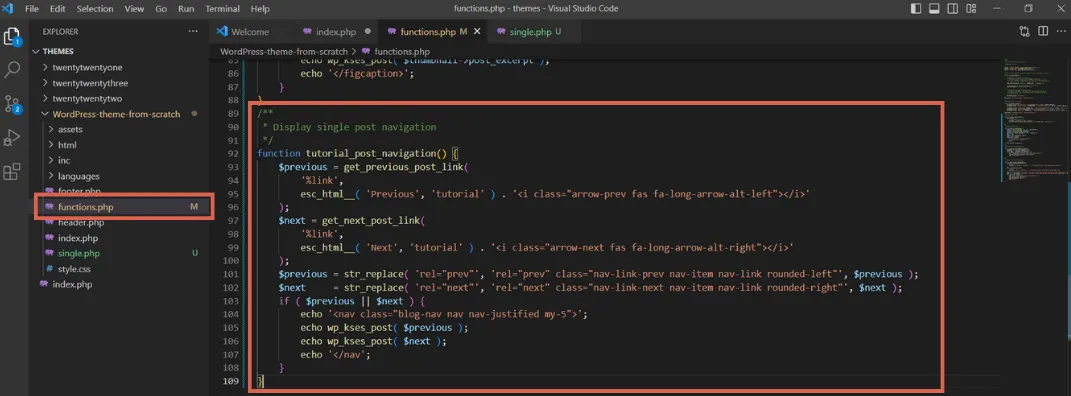Open single.php in the explorer
Image resolution: width=1071 pixels, height=396 pixels.
[79, 253]
